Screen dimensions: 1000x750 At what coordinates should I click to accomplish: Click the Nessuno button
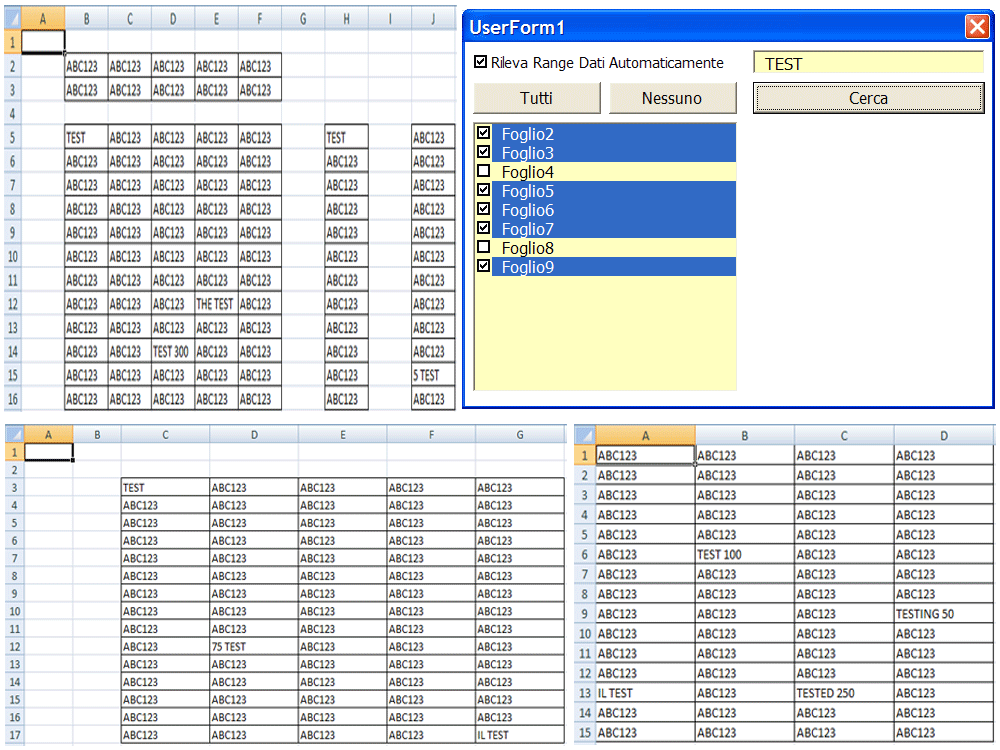click(x=672, y=99)
